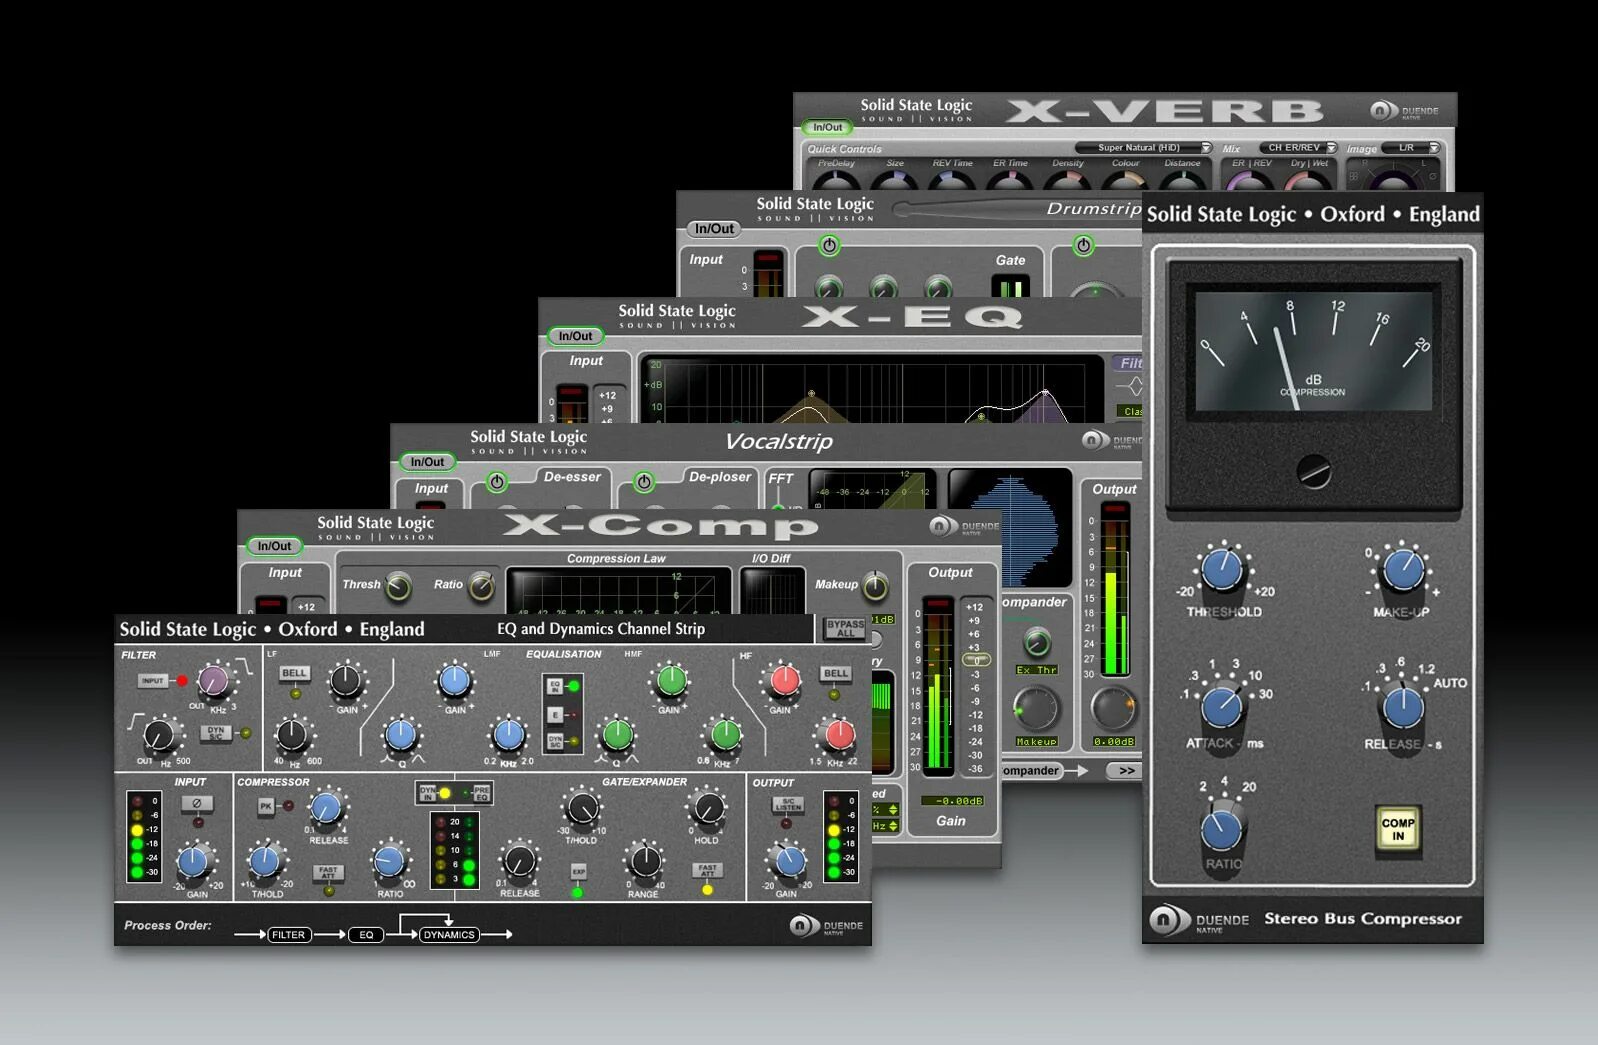Click the X-Comp gain -0.00dB readout
Image resolution: width=1598 pixels, height=1045 pixels.
pyautogui.click(x=952, y=801)
